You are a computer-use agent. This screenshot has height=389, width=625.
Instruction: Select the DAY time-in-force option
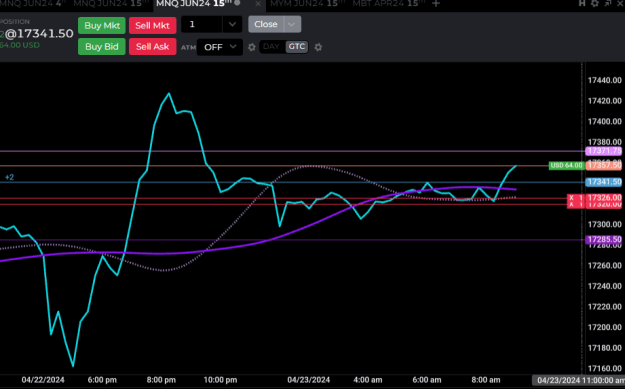point(271,47)
